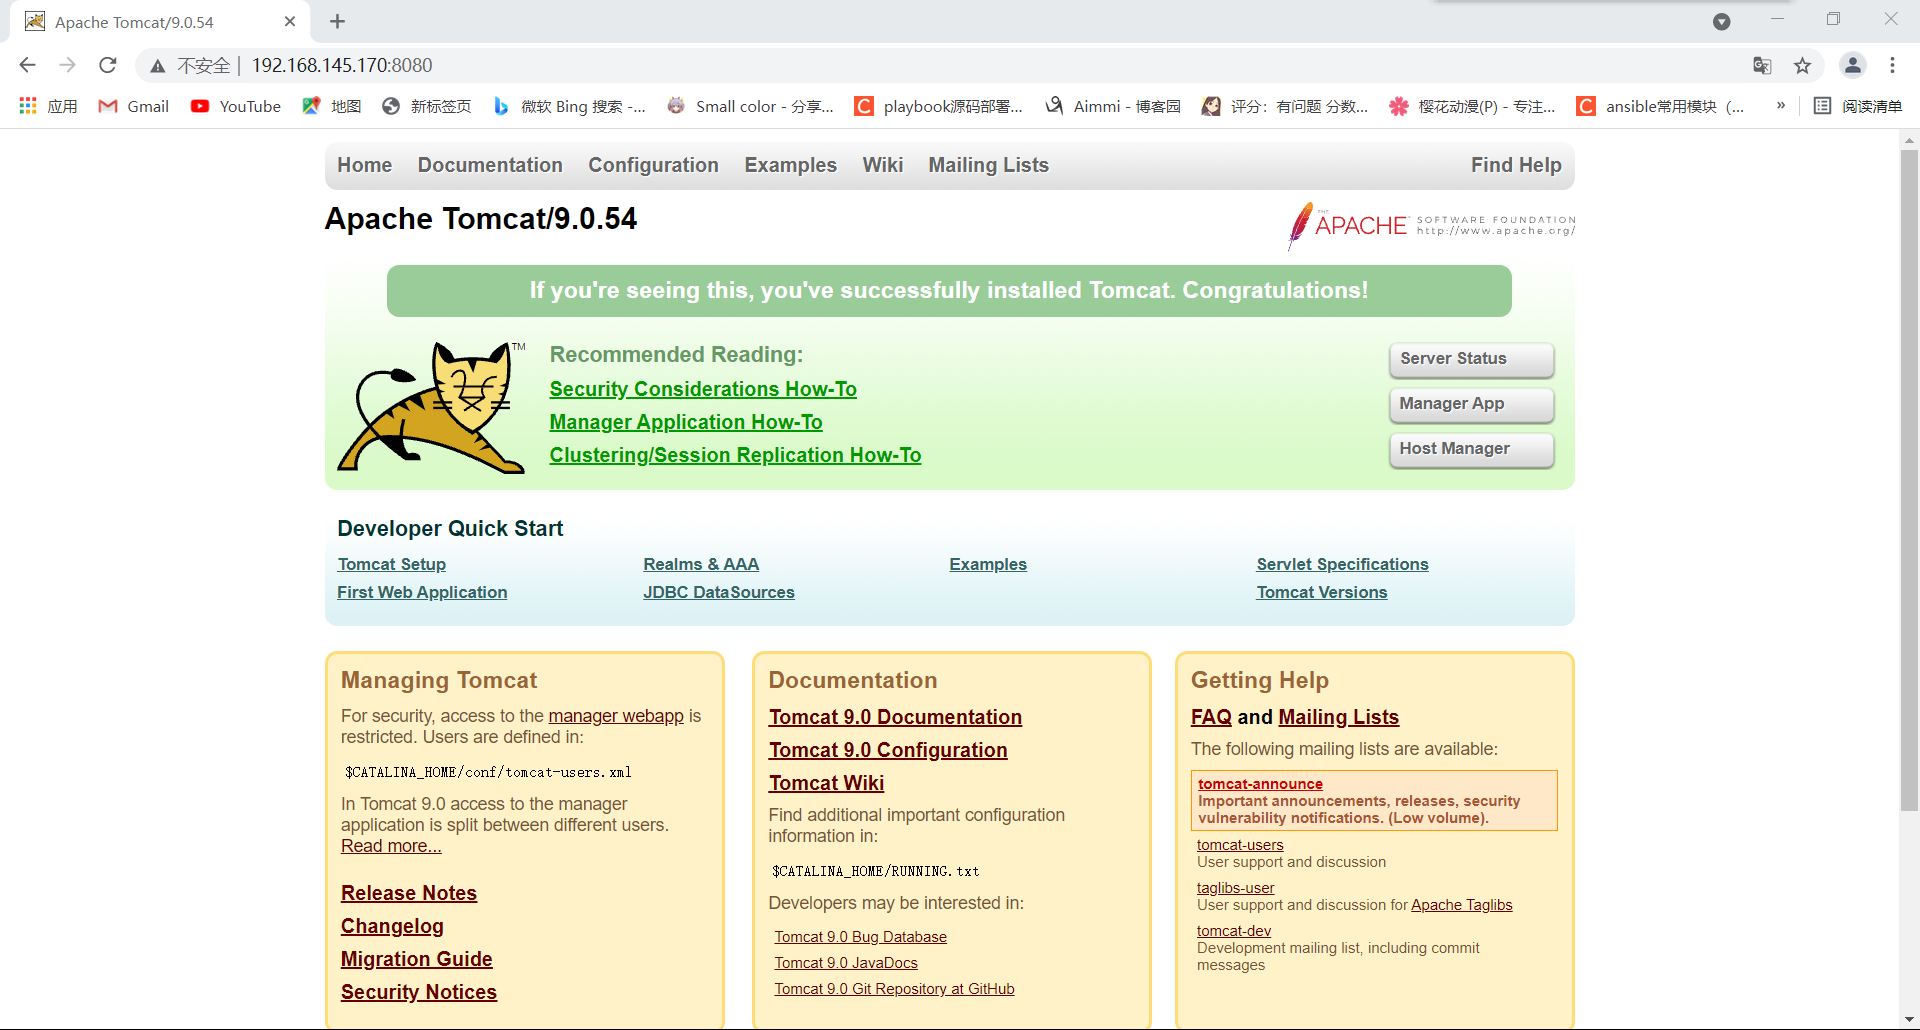Click the not-secure warning icon
The height and width of the screenshot is (1030, 1920).
158,66
